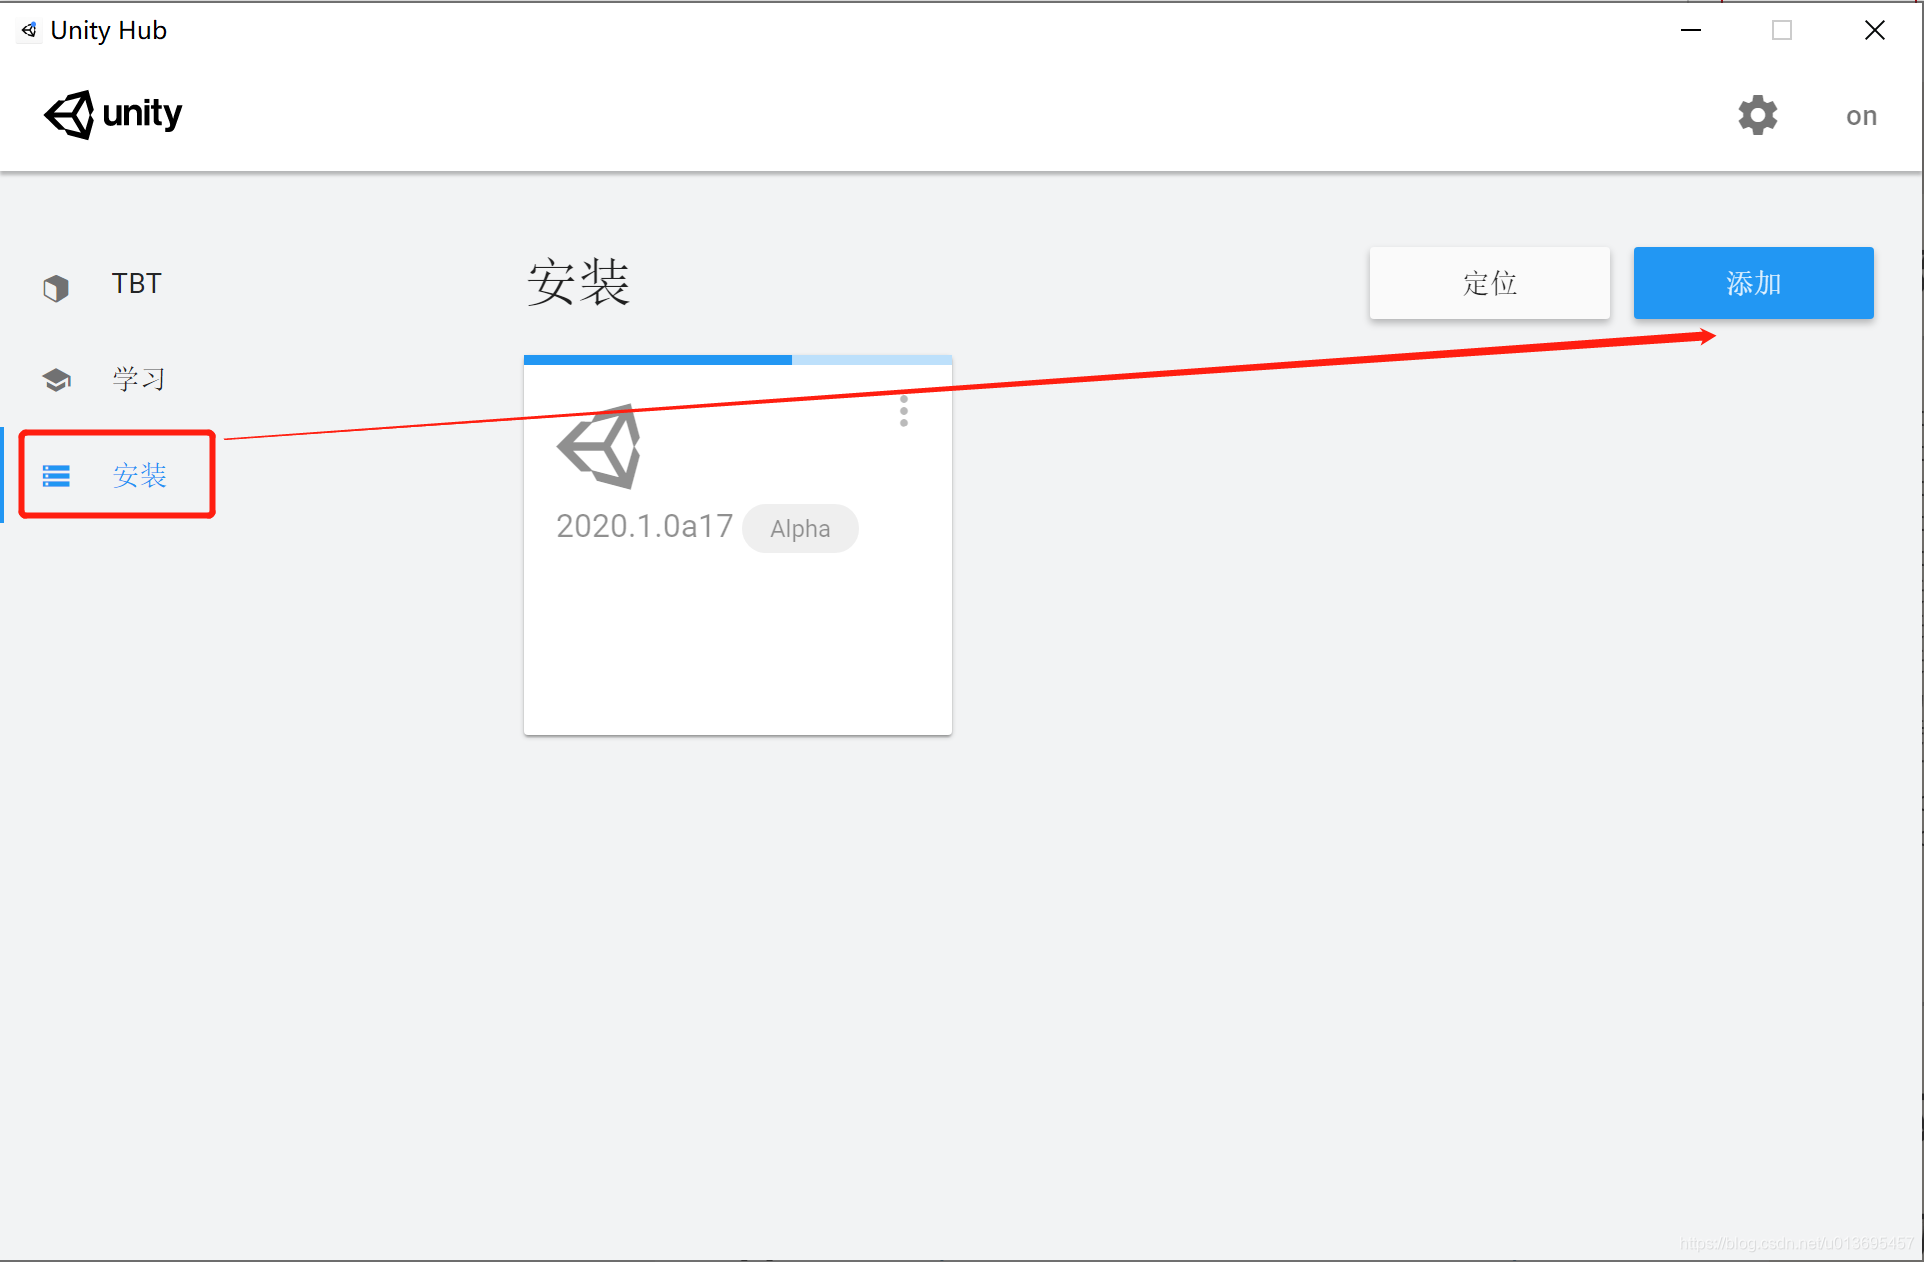Click the Alpha badge on 2020.1.0a17 card

coord(800,528)
